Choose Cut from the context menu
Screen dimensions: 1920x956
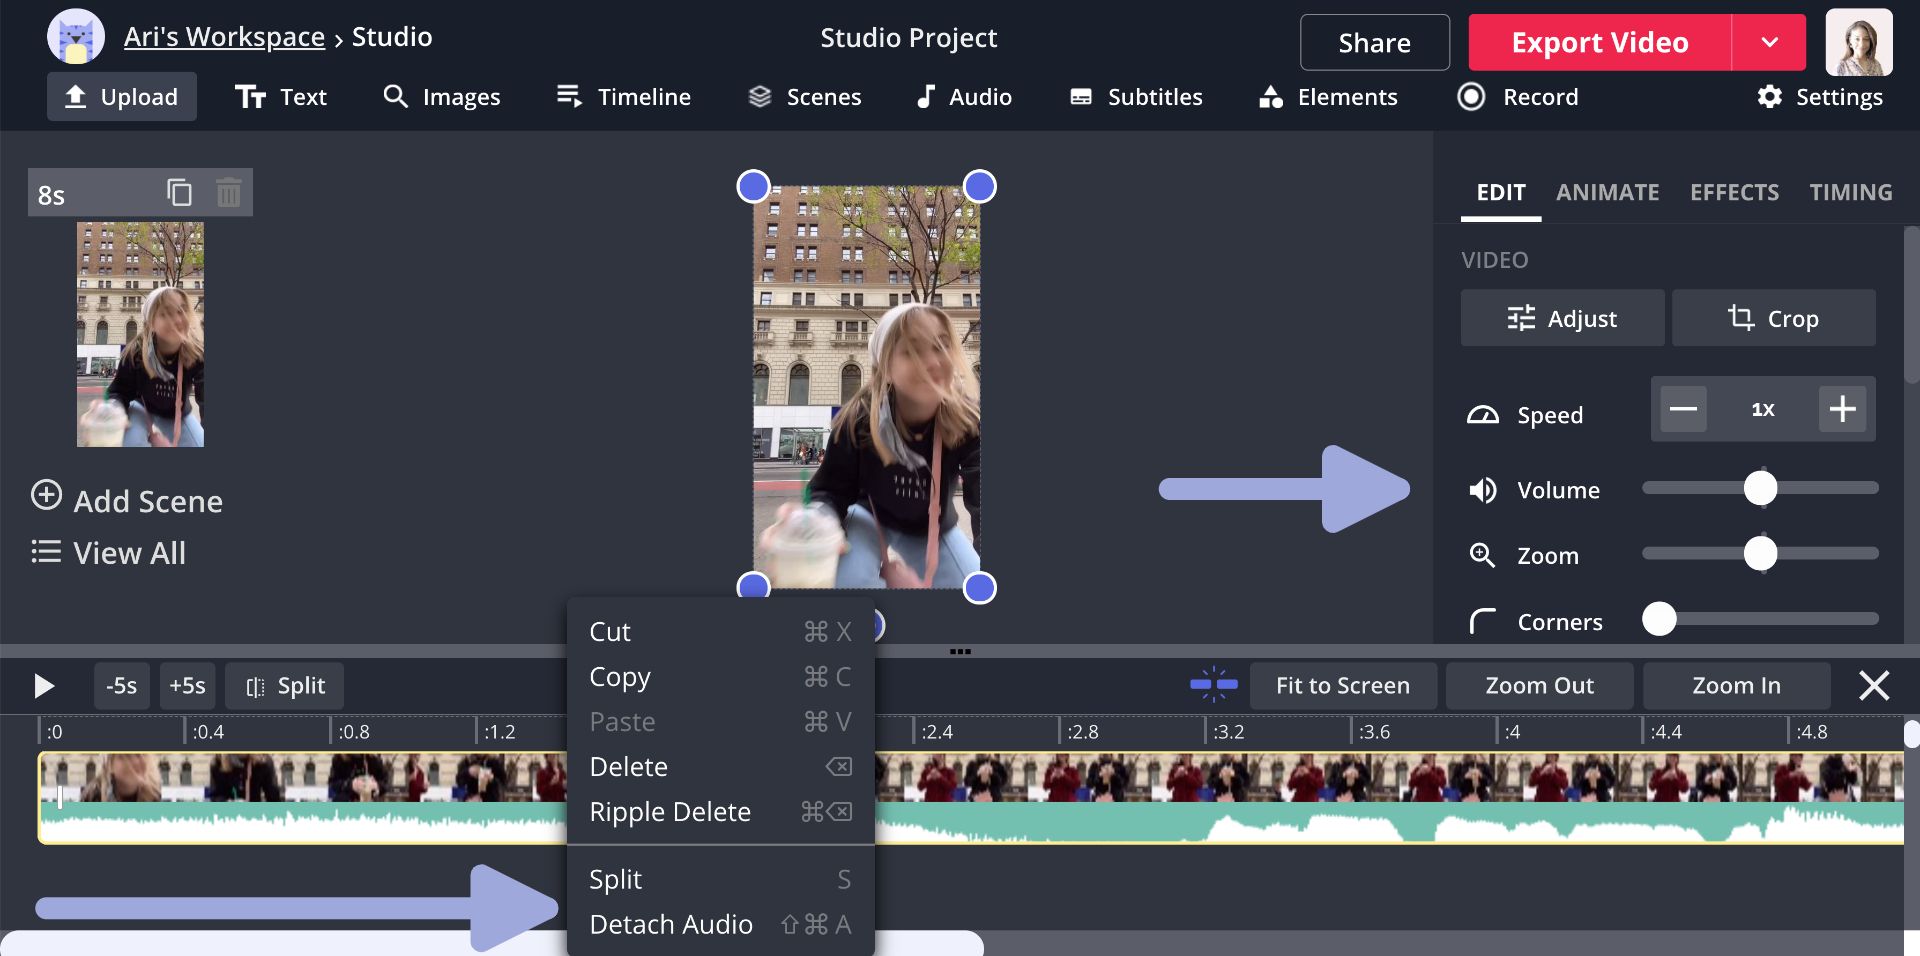(720, 632)
